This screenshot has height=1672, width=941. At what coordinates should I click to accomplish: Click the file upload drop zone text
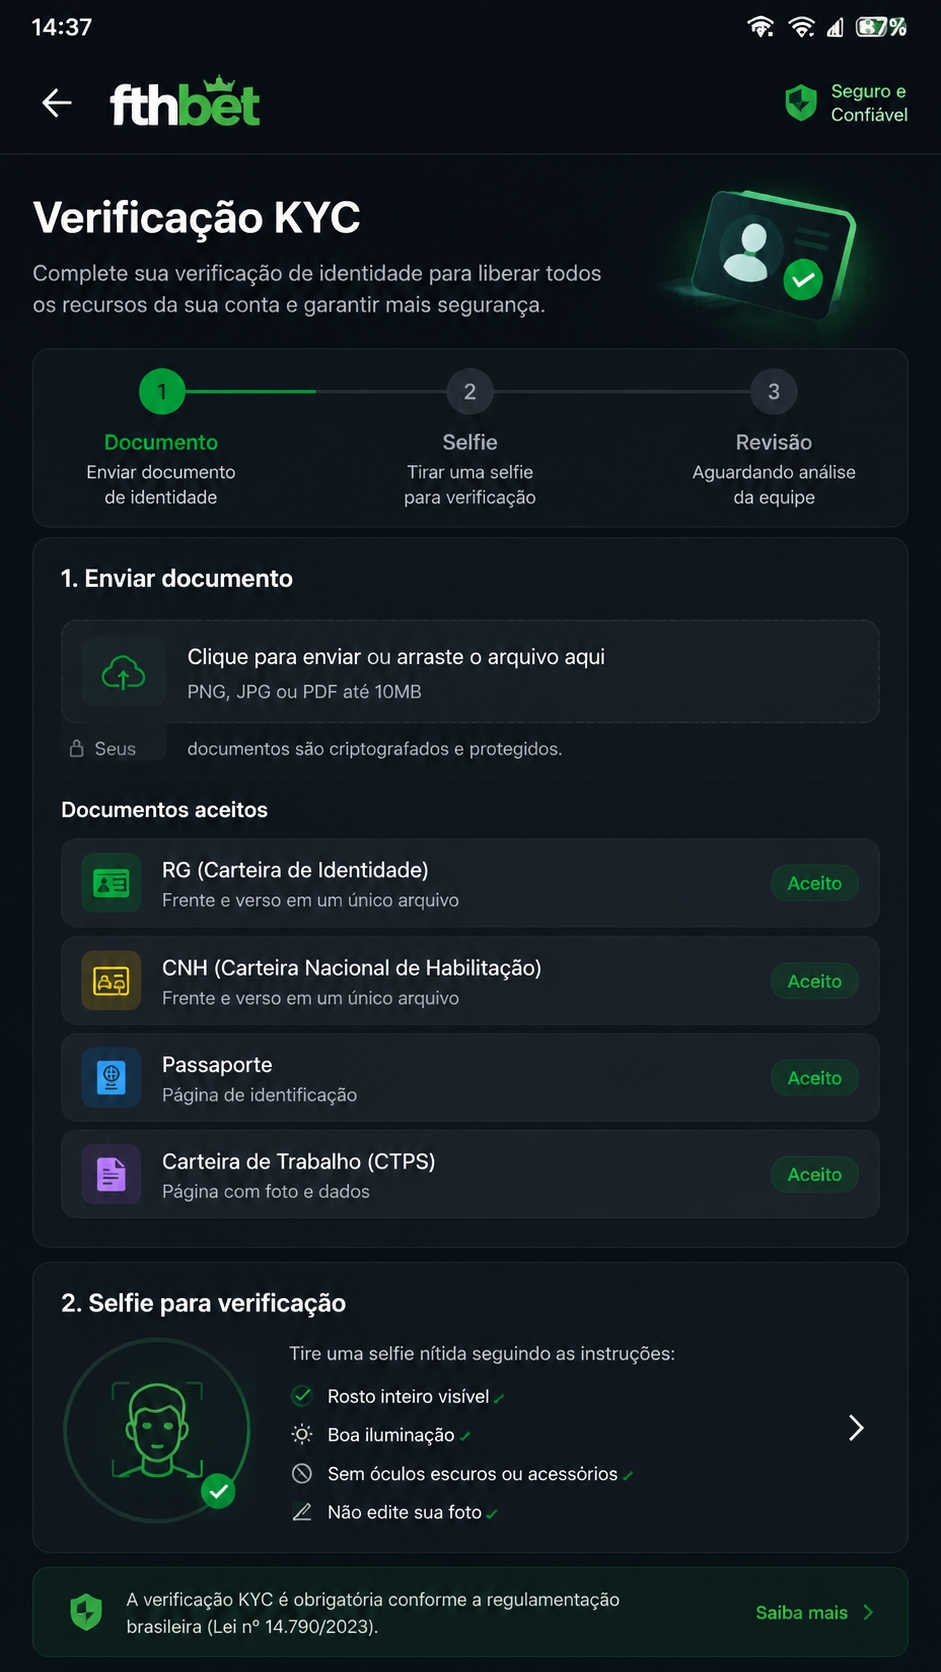coord(396,657)
